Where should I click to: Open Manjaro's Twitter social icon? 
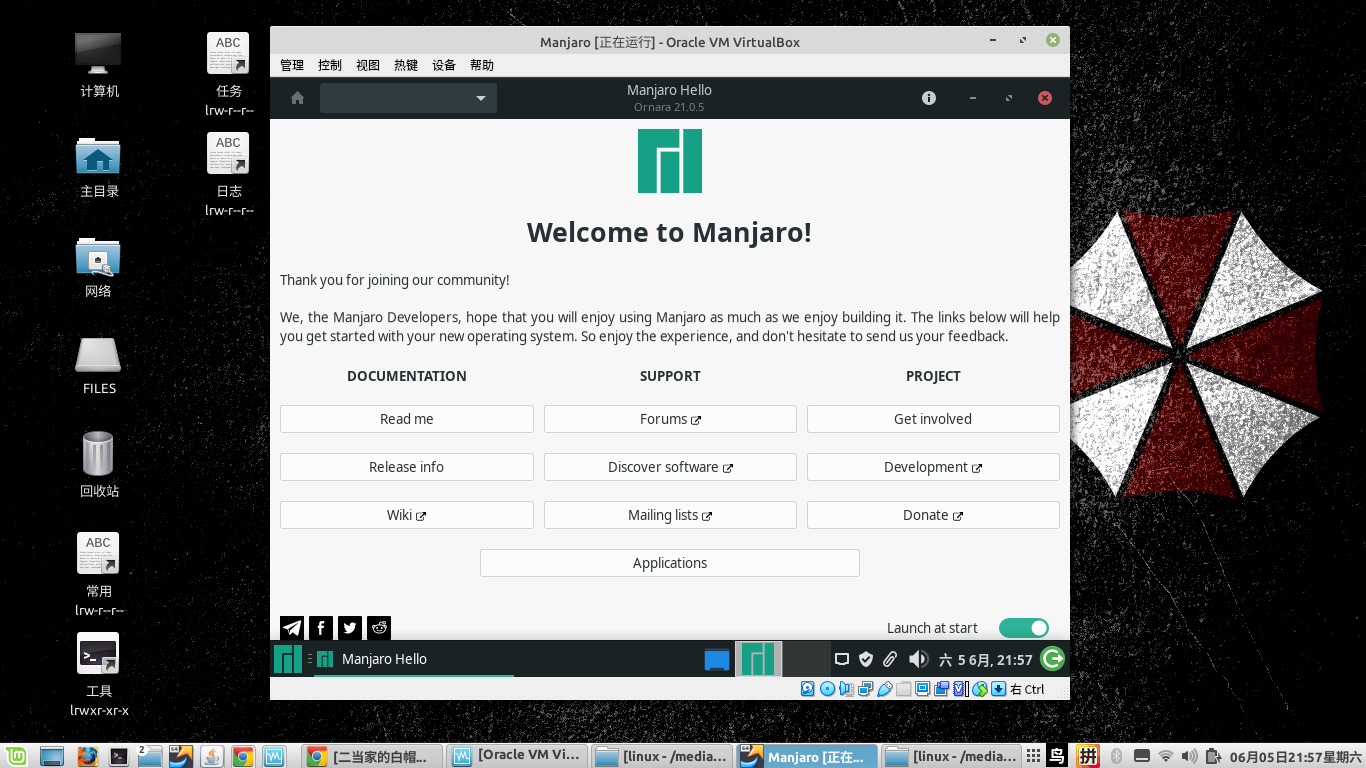(350, 628)
